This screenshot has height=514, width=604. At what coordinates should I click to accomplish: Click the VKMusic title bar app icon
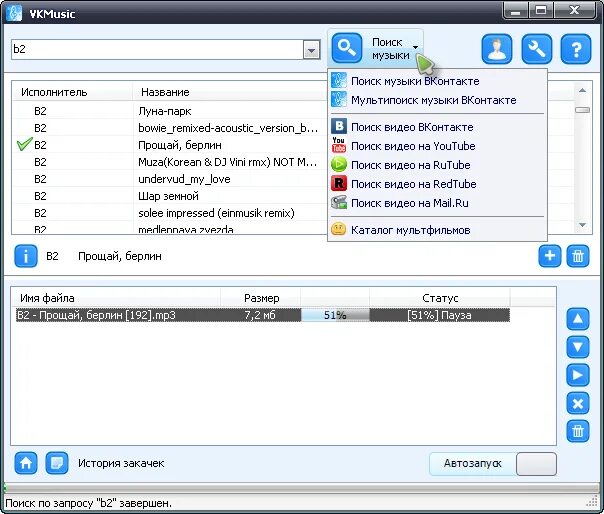point(14,13)
